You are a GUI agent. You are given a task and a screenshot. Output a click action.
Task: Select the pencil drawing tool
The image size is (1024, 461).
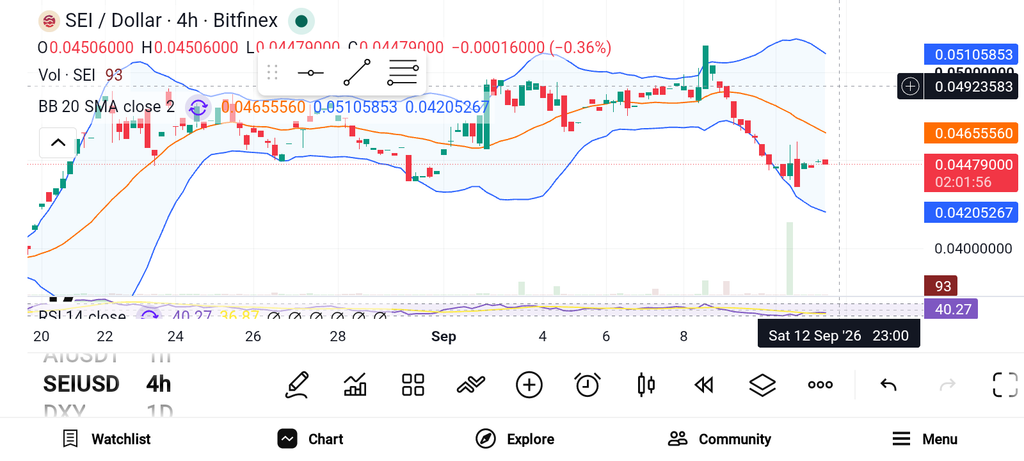pyautogui.click(x=296, y=385)
